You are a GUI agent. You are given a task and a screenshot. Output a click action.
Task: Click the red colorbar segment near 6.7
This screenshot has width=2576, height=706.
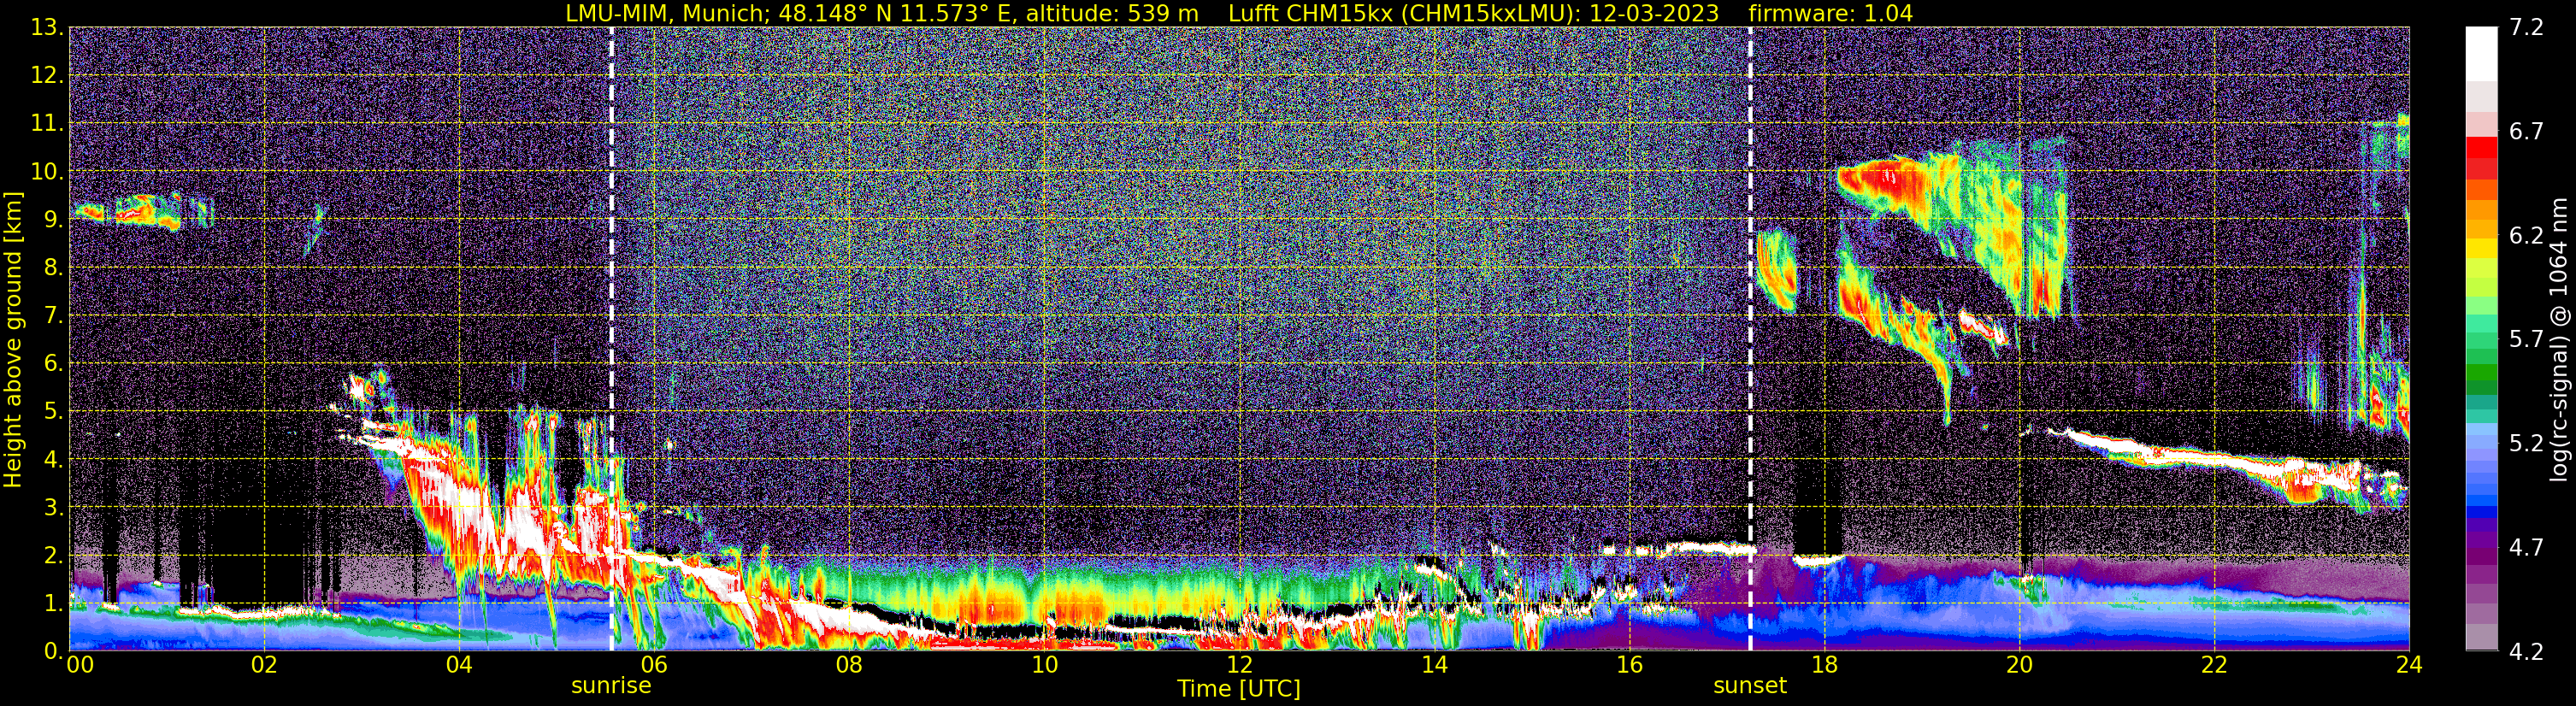pos(2482,147)
